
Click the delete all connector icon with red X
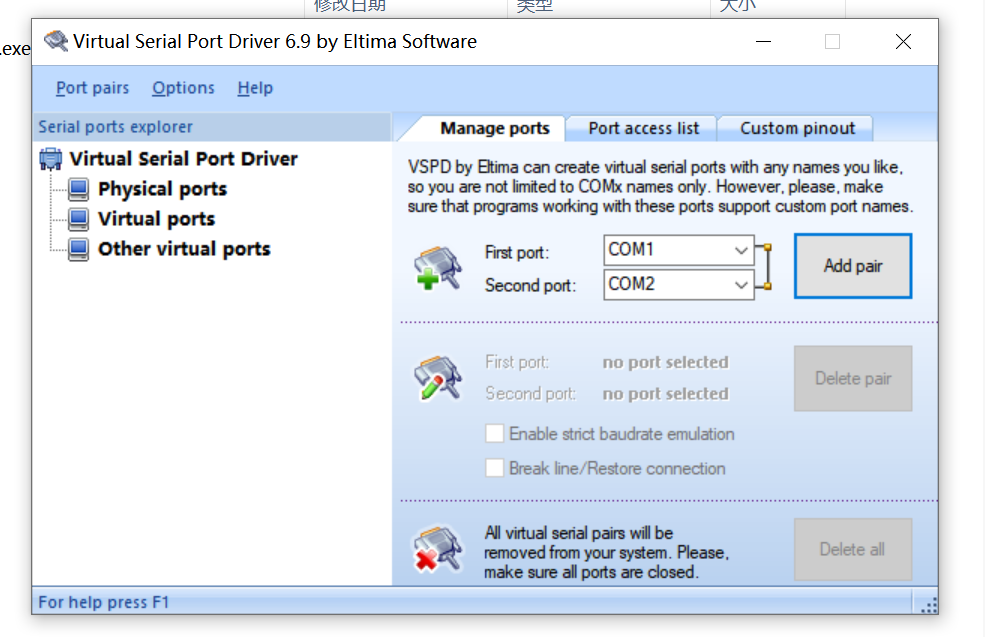tap(438, 549)
